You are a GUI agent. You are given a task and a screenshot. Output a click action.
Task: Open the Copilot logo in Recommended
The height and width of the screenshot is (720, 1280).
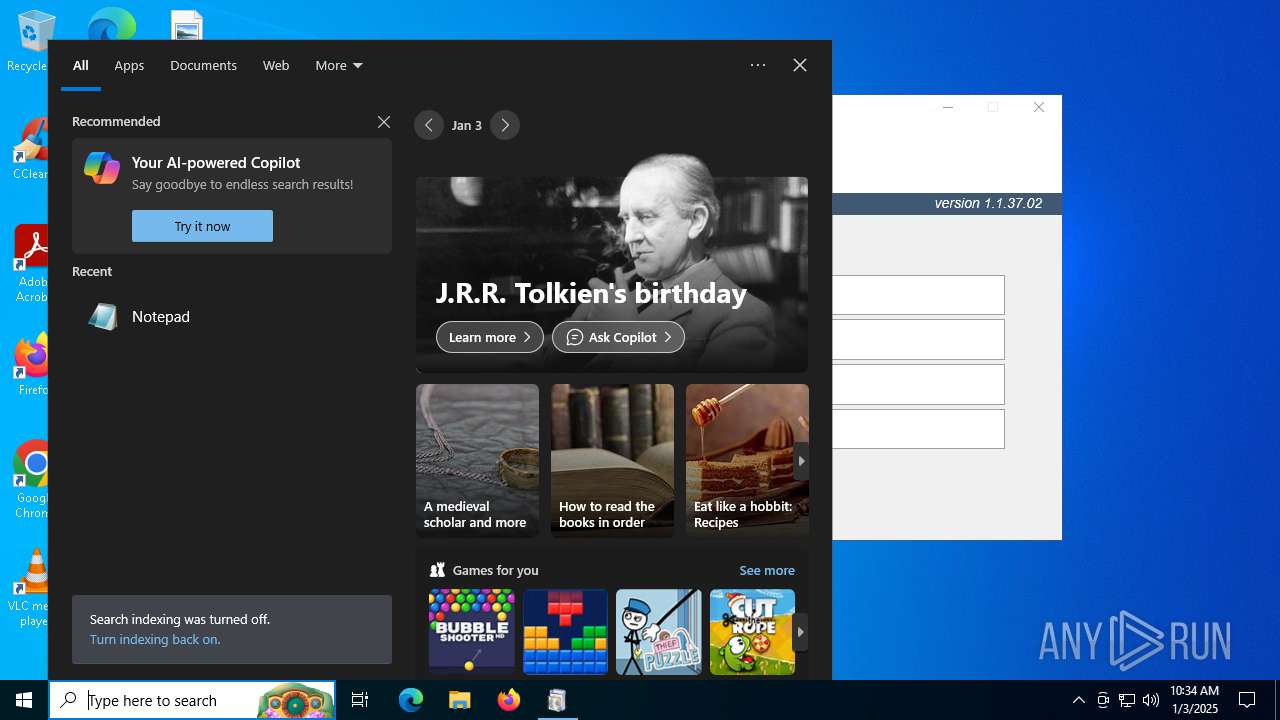coord(102,168)
